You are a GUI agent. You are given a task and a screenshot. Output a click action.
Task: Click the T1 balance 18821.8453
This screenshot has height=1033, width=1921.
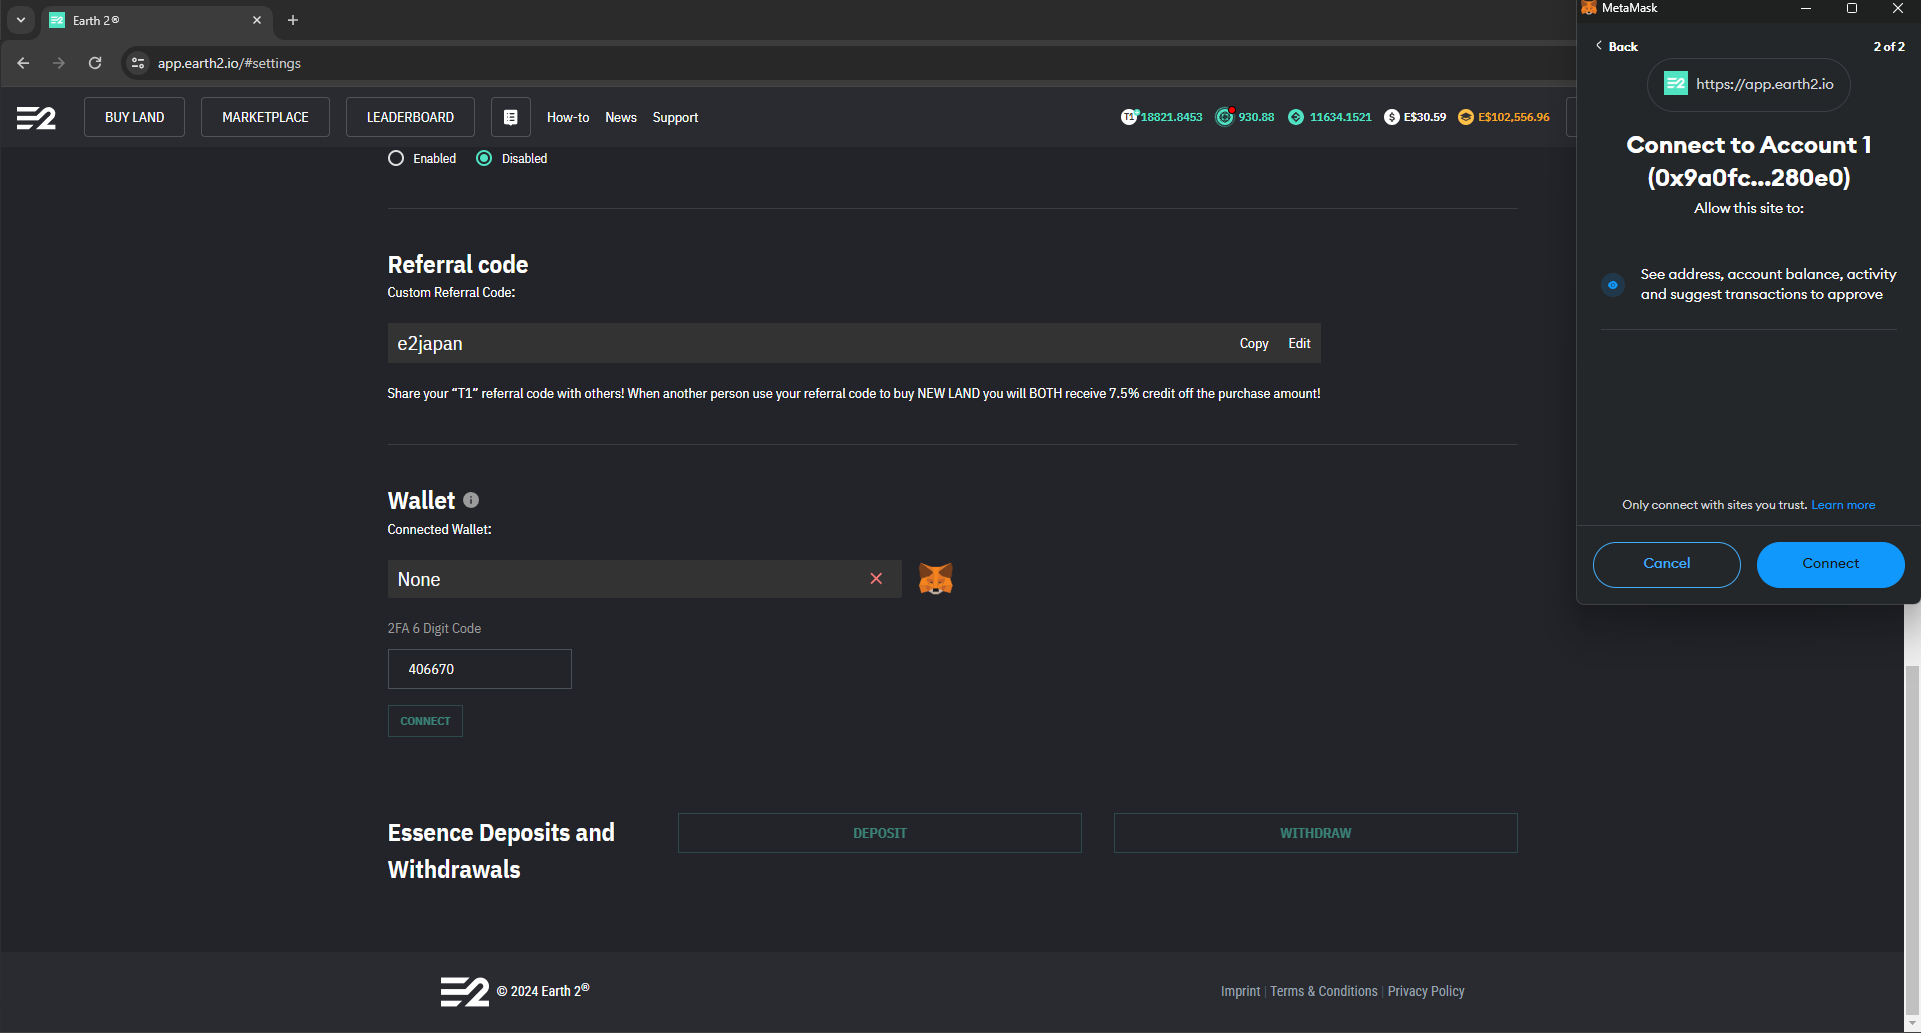click(x=1162, y=117)
